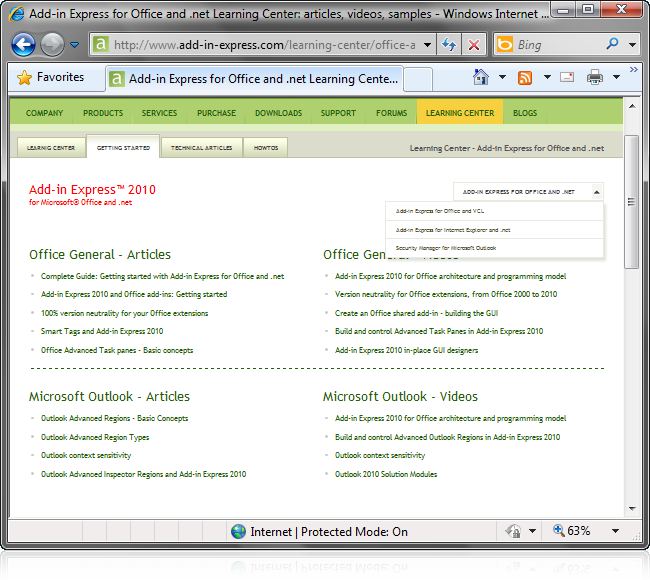This screenshot has height=580, width=650.
Task: Open the FORUMS menu
Action: (x=391, y=113)
